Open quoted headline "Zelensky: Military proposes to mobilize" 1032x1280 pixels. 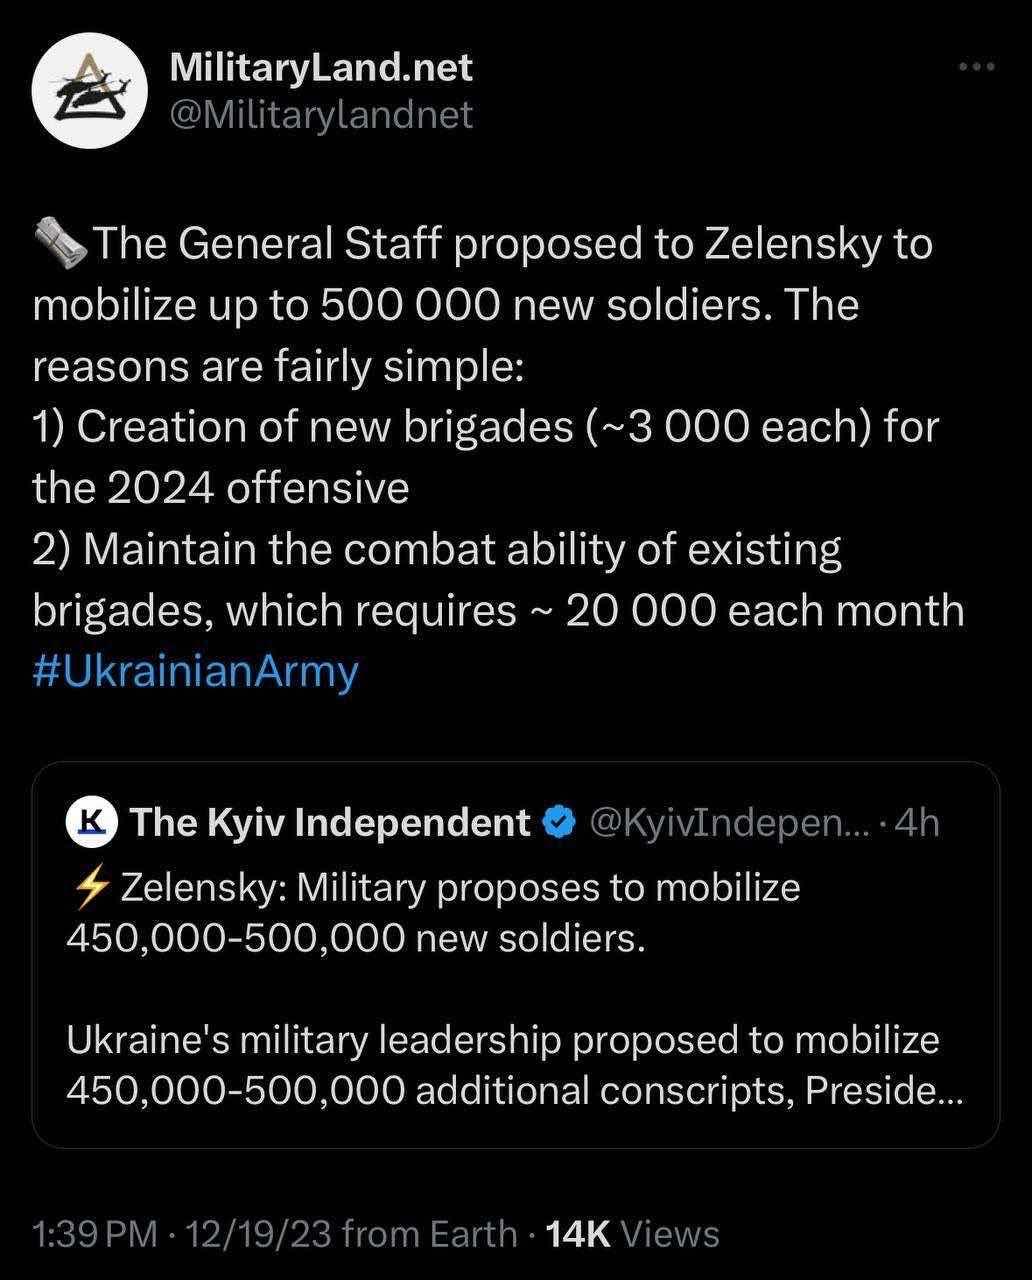(460, 887)
